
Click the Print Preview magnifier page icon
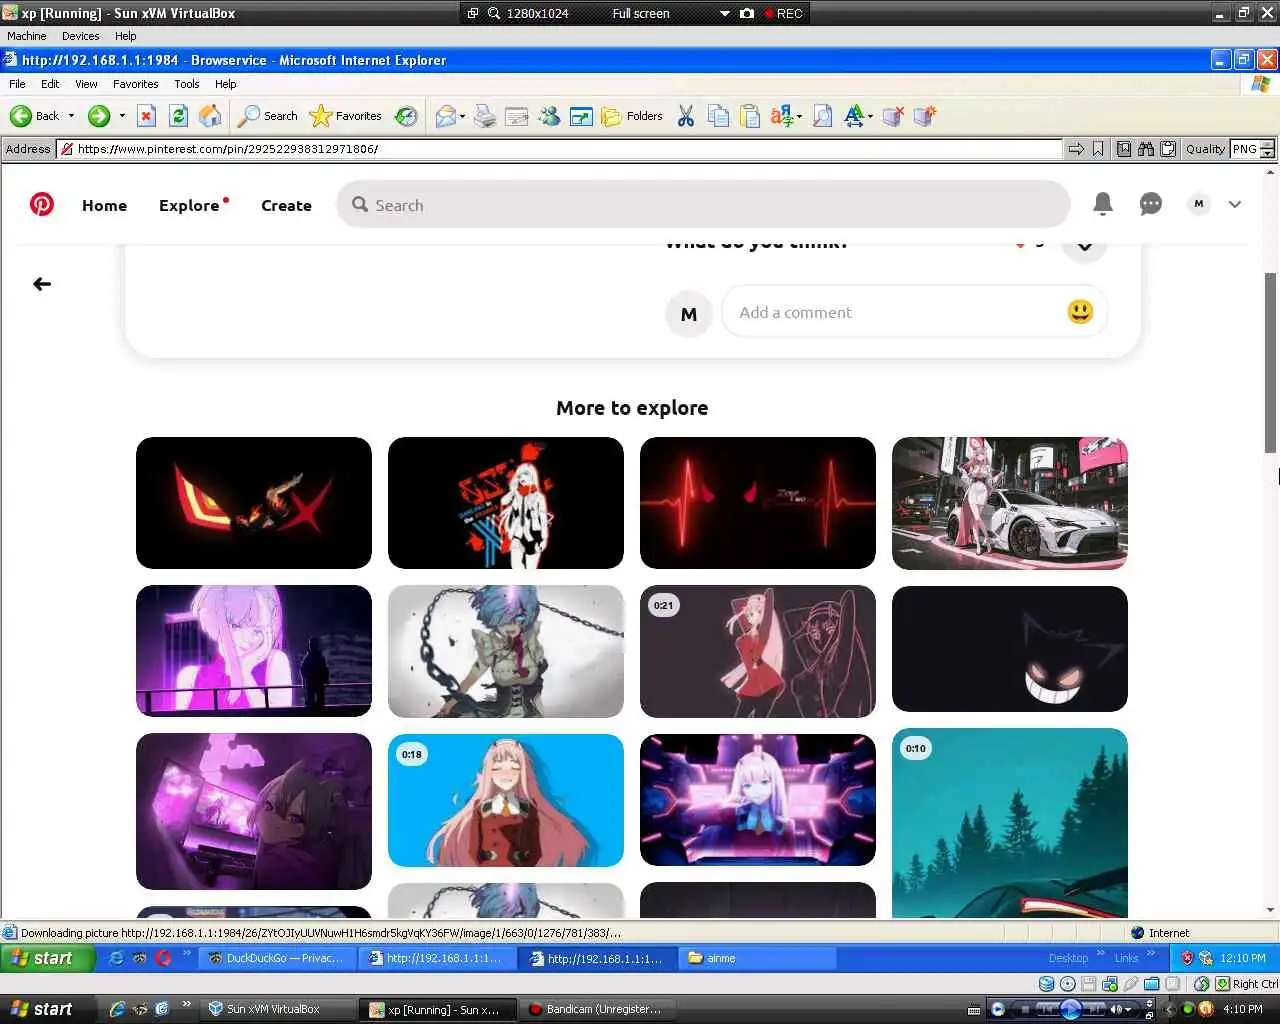(x=822, y=116)
